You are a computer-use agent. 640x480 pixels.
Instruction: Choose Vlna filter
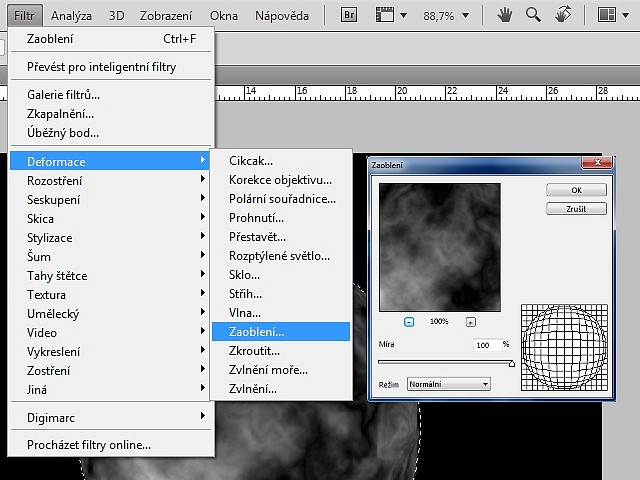pos(281,313)
